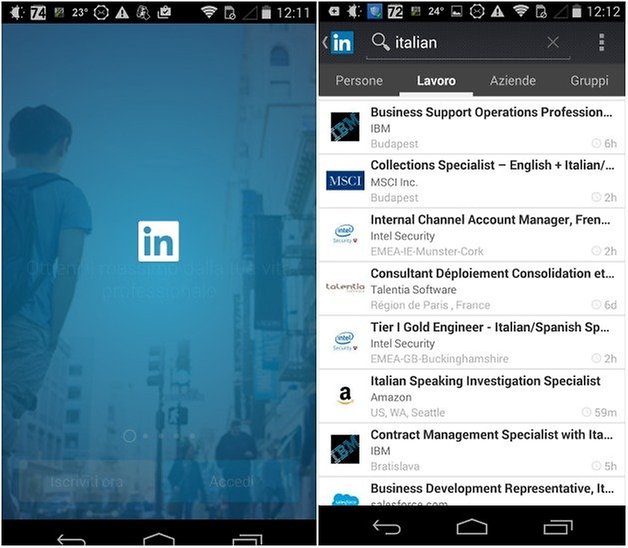
Task: Open the Gruppi tab
Action: point(589,81)
